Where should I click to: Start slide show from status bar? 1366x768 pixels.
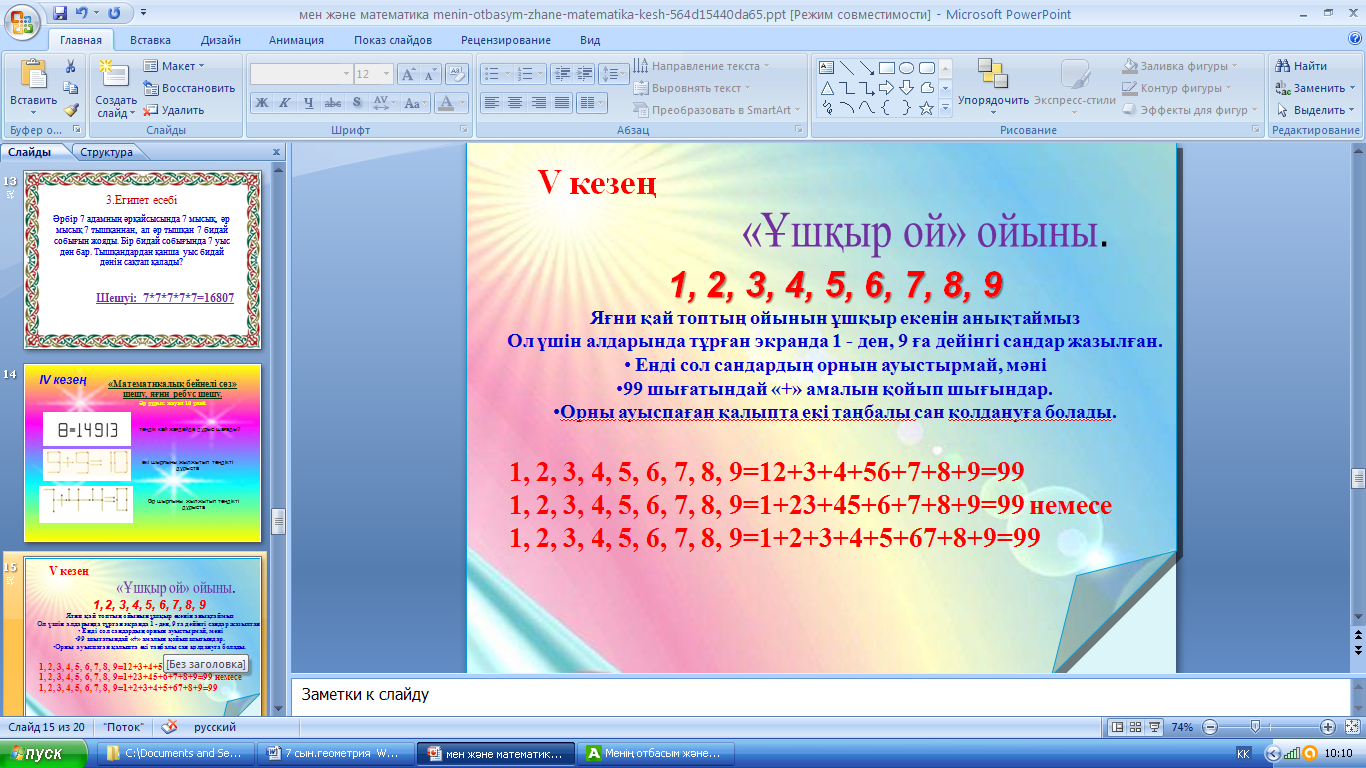point(1155,727)
